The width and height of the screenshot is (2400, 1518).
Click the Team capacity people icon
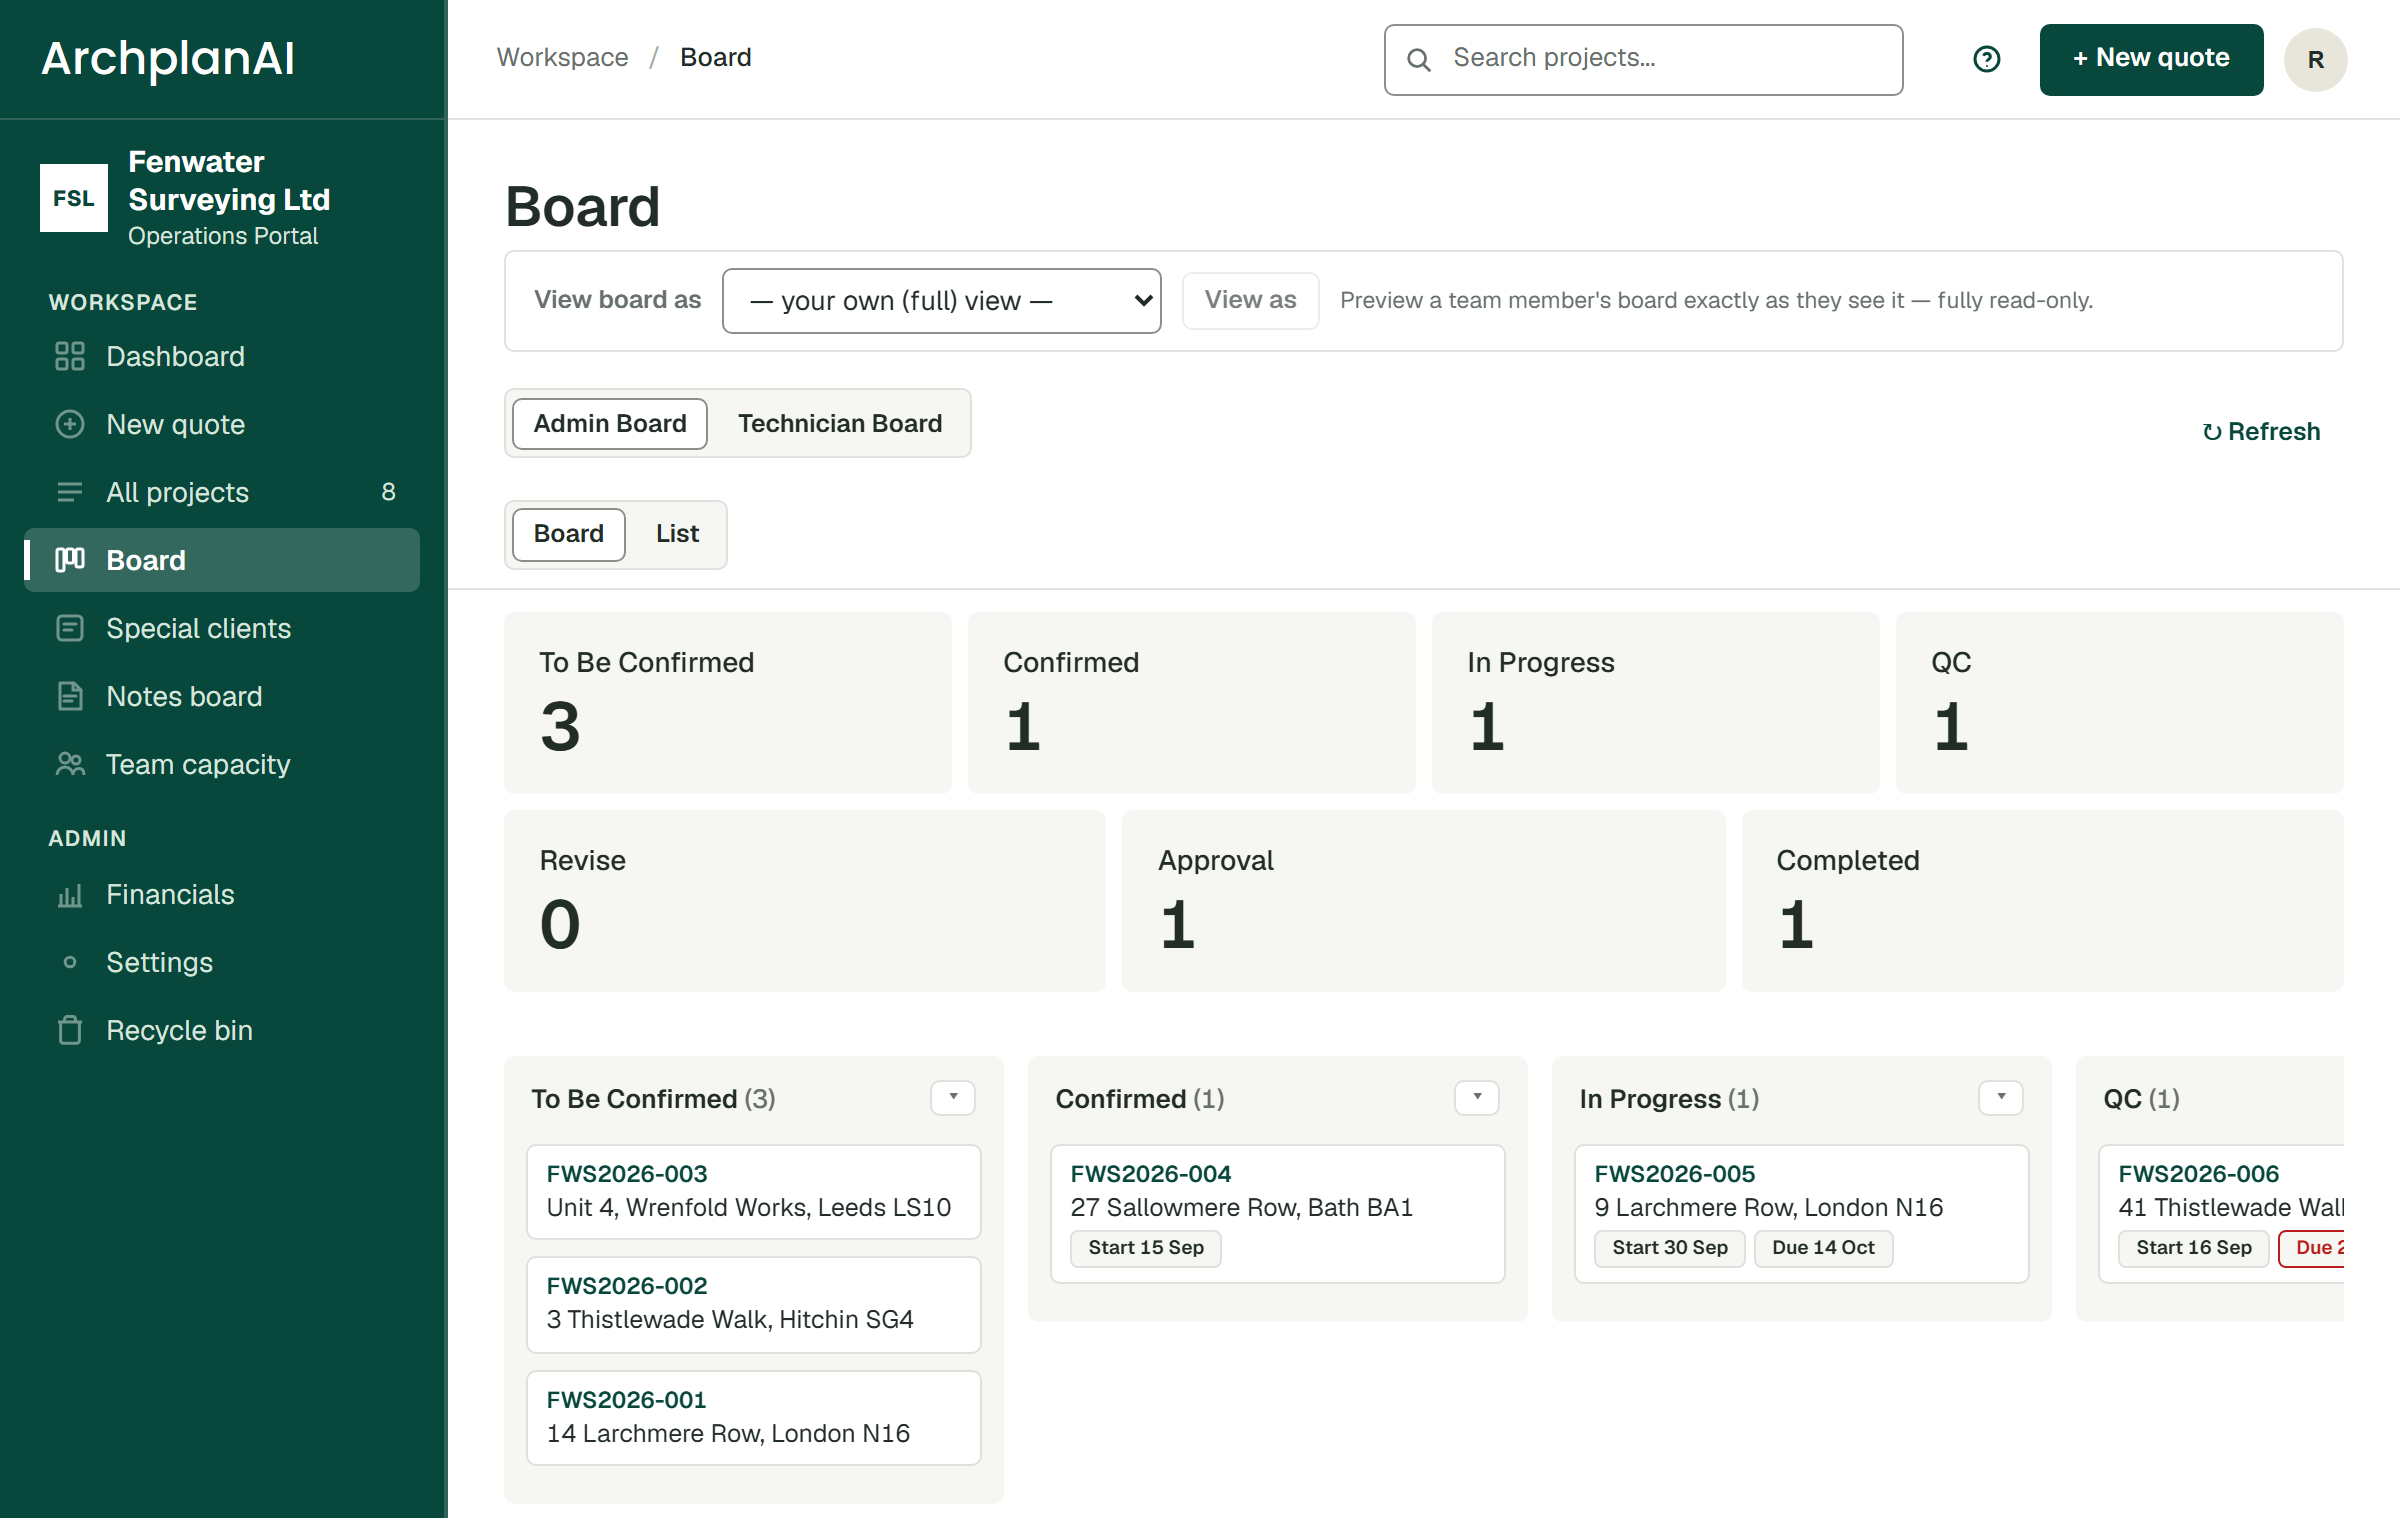(70, 764)
